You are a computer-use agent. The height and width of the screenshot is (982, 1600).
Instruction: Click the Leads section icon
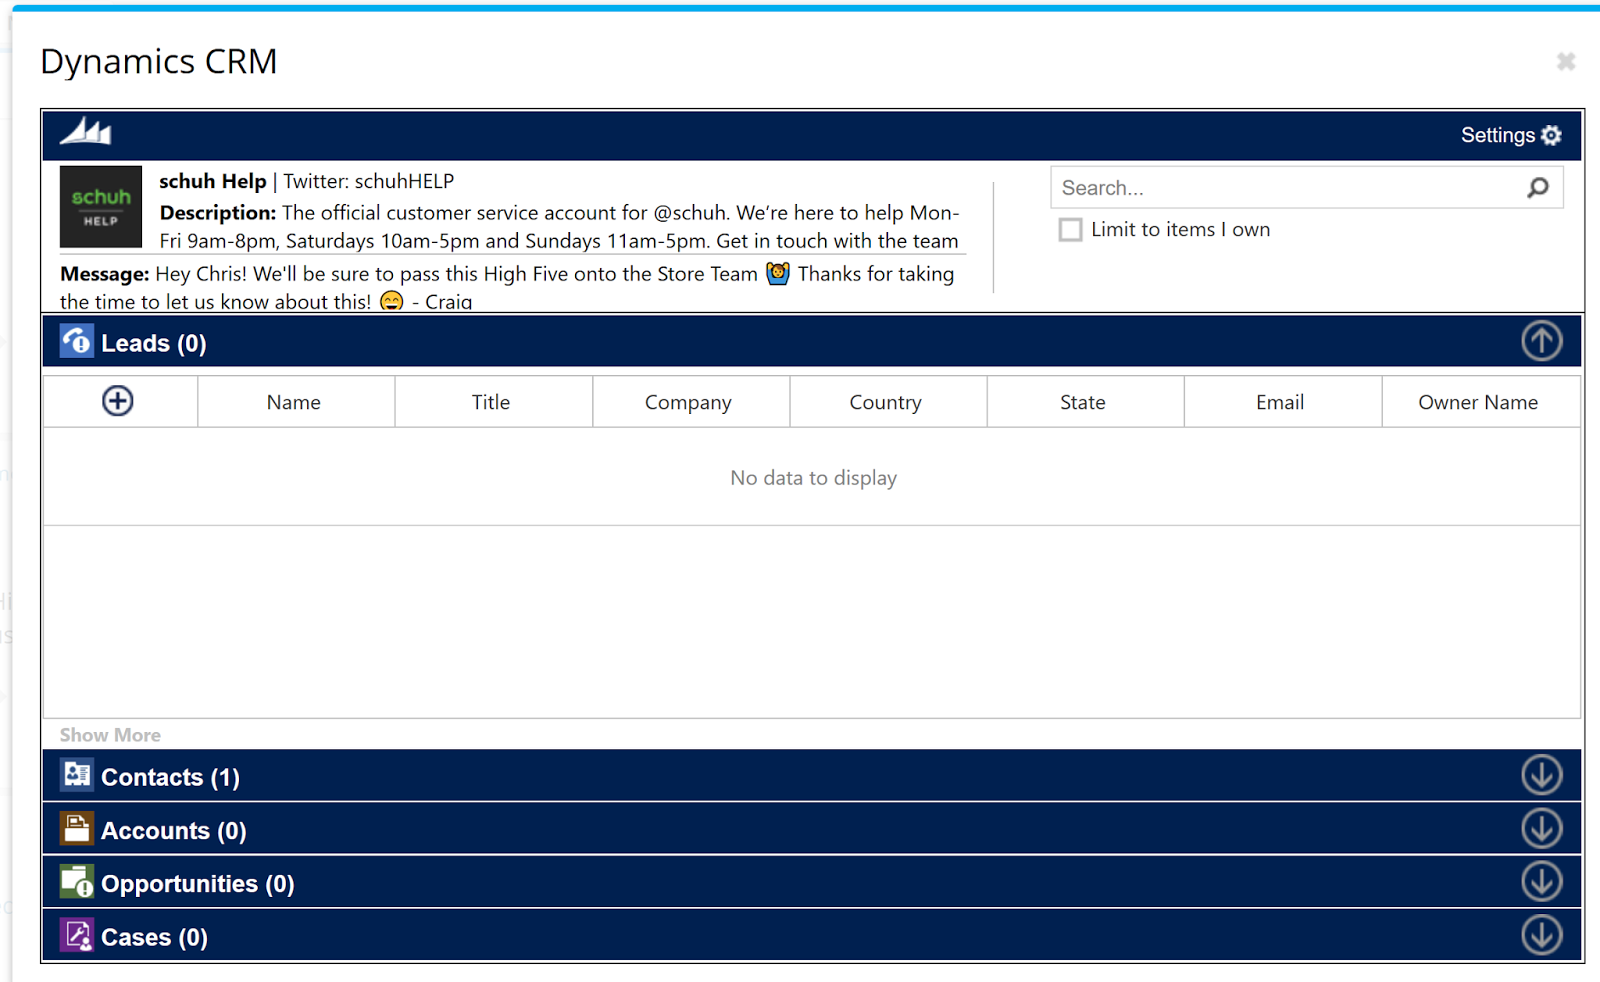[x=77, y=341]
